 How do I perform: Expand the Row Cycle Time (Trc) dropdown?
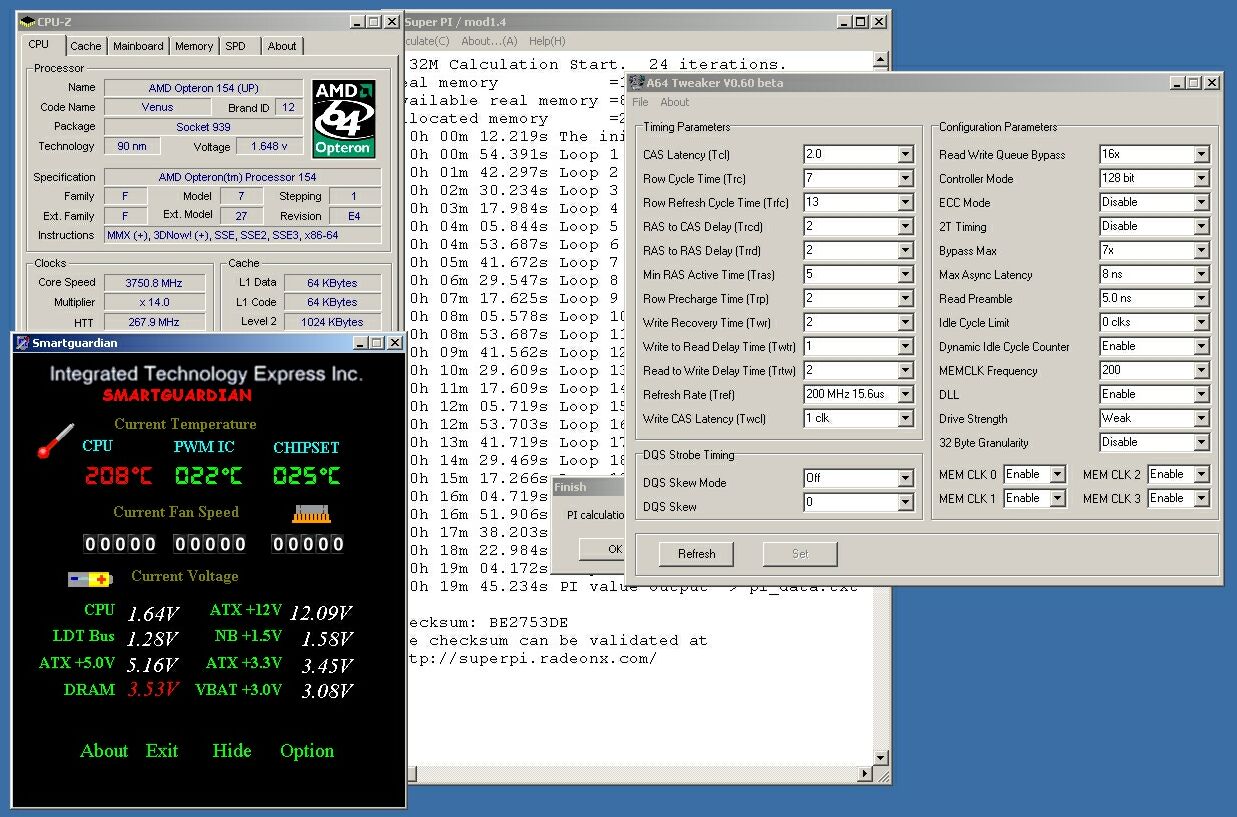point(905,179)
